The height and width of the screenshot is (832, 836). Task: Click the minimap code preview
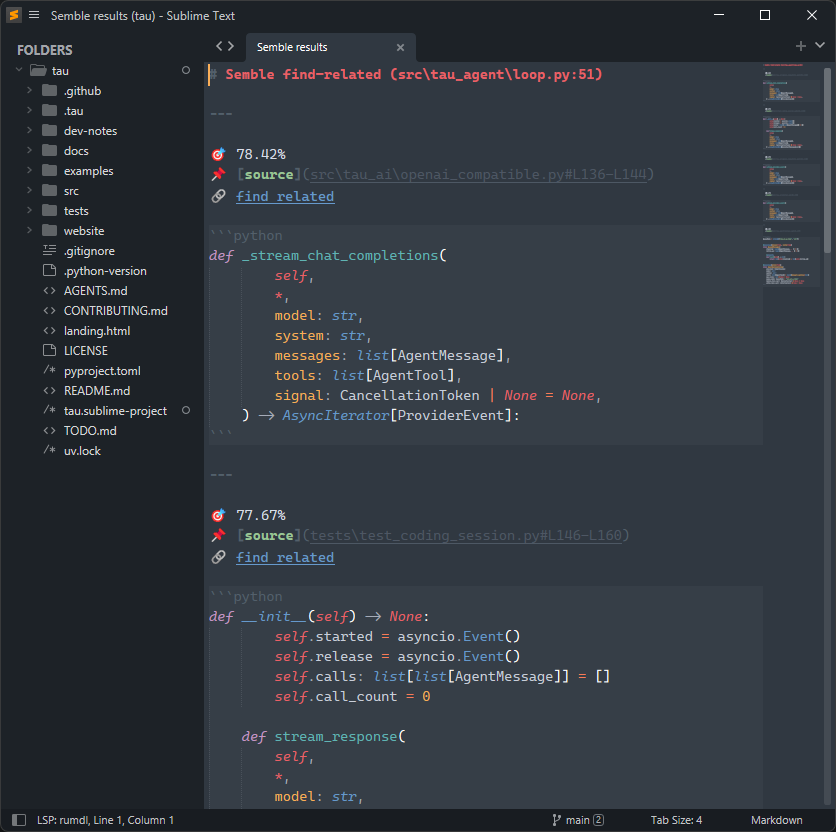pyautogui.click(x=791, y=175)
